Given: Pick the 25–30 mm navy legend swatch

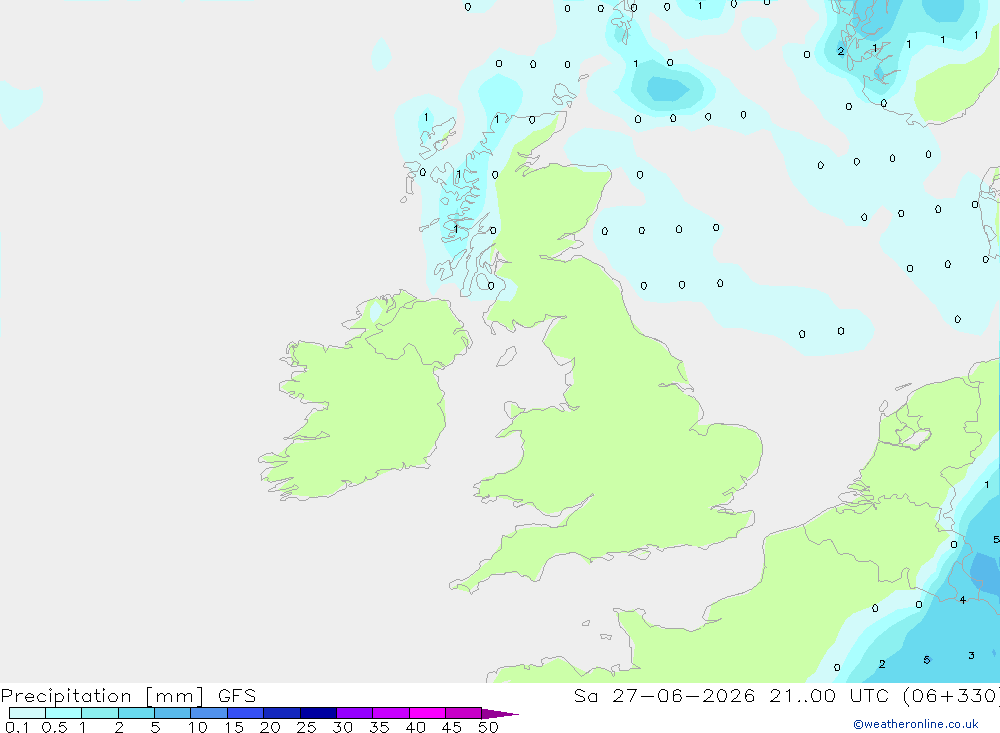Looking at the screenshot, I should [318, 713].
